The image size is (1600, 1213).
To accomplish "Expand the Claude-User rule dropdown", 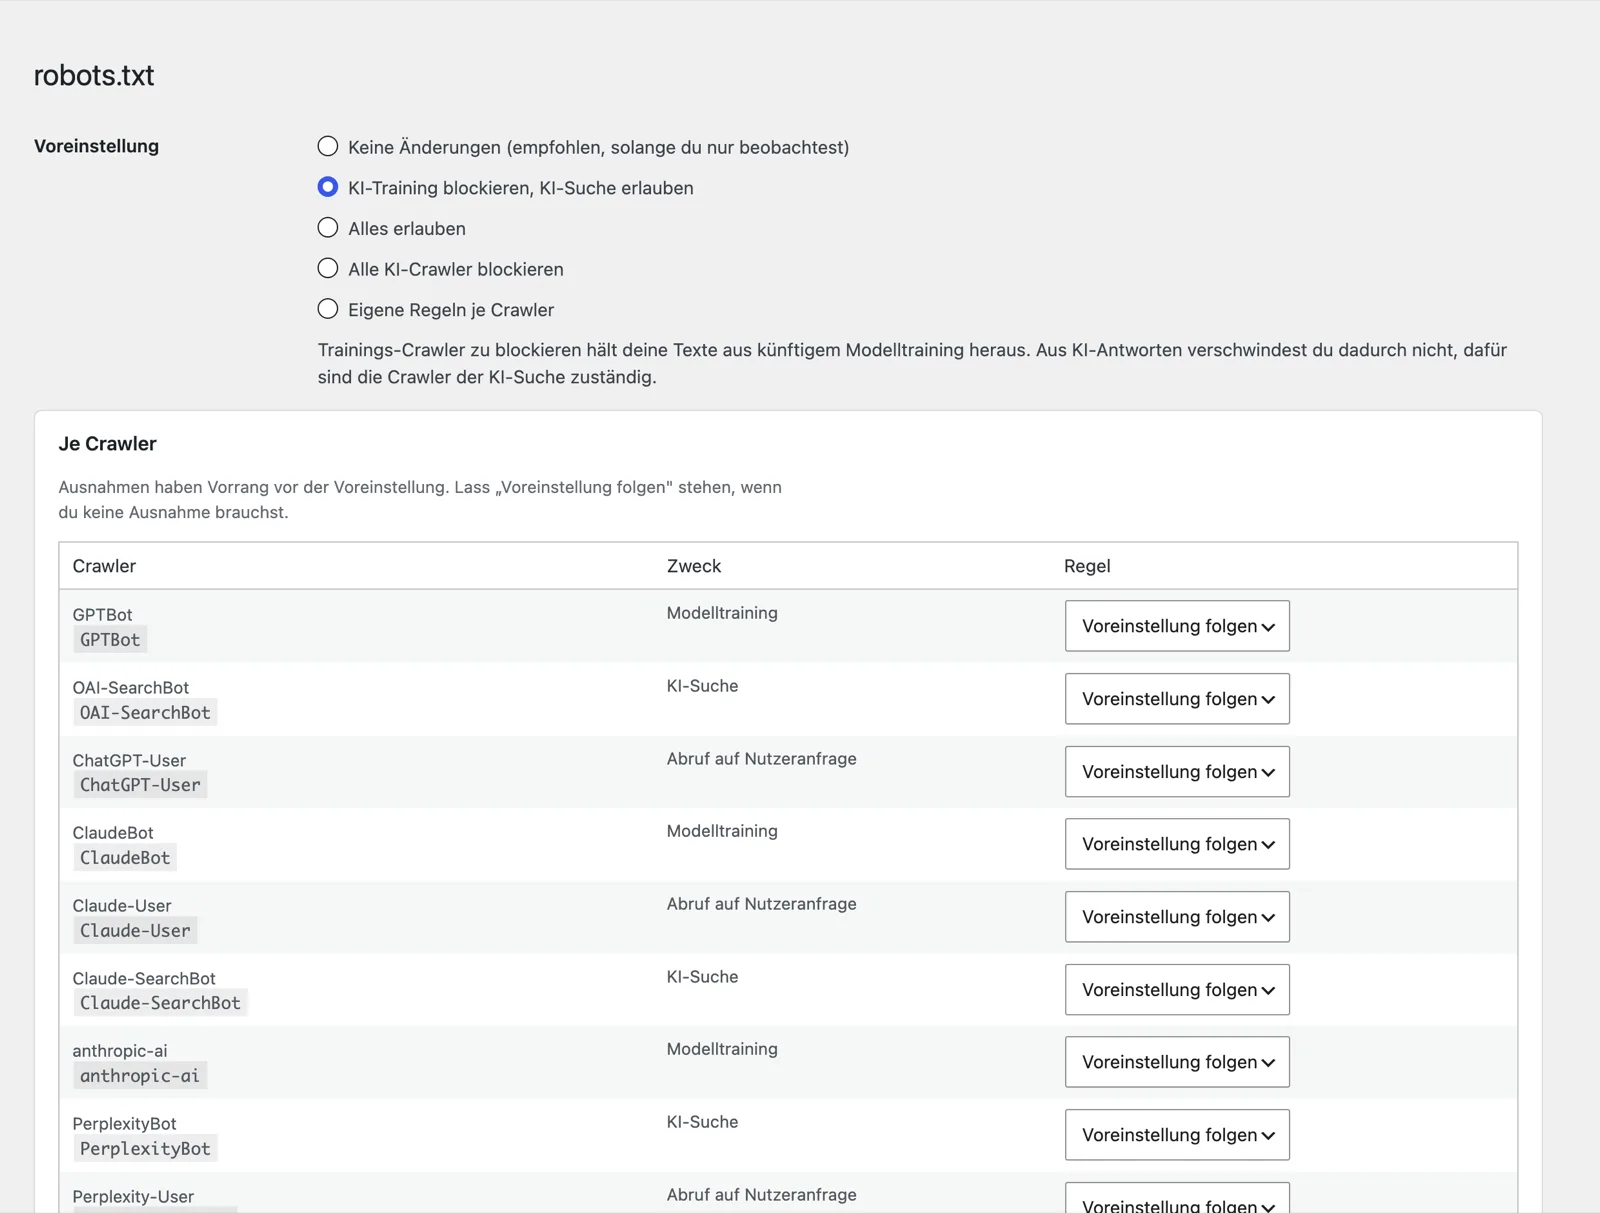I will tap(1177, 917).
